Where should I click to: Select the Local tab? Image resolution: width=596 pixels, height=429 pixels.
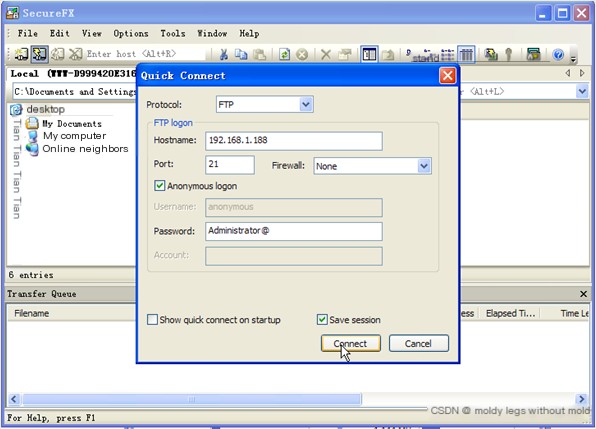coord(72,74)
